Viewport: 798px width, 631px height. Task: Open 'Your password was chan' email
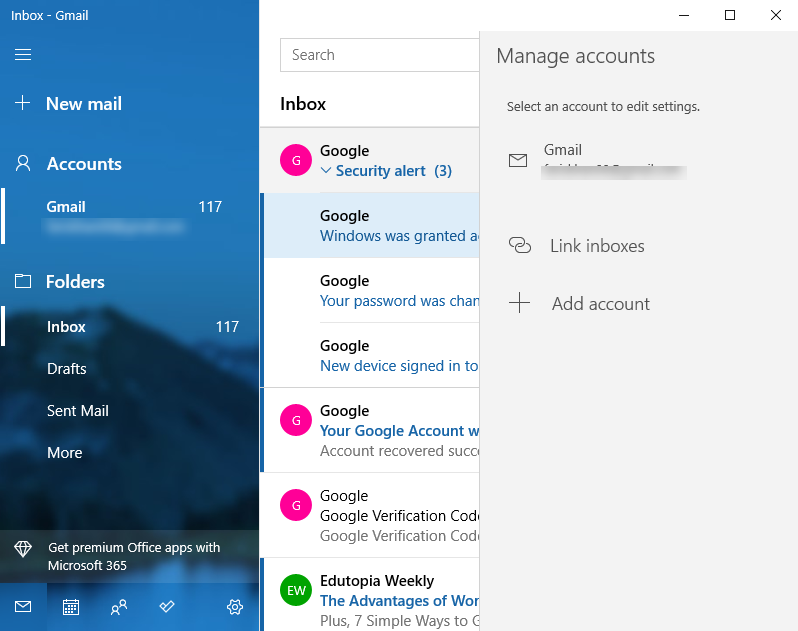coord(369,290)
